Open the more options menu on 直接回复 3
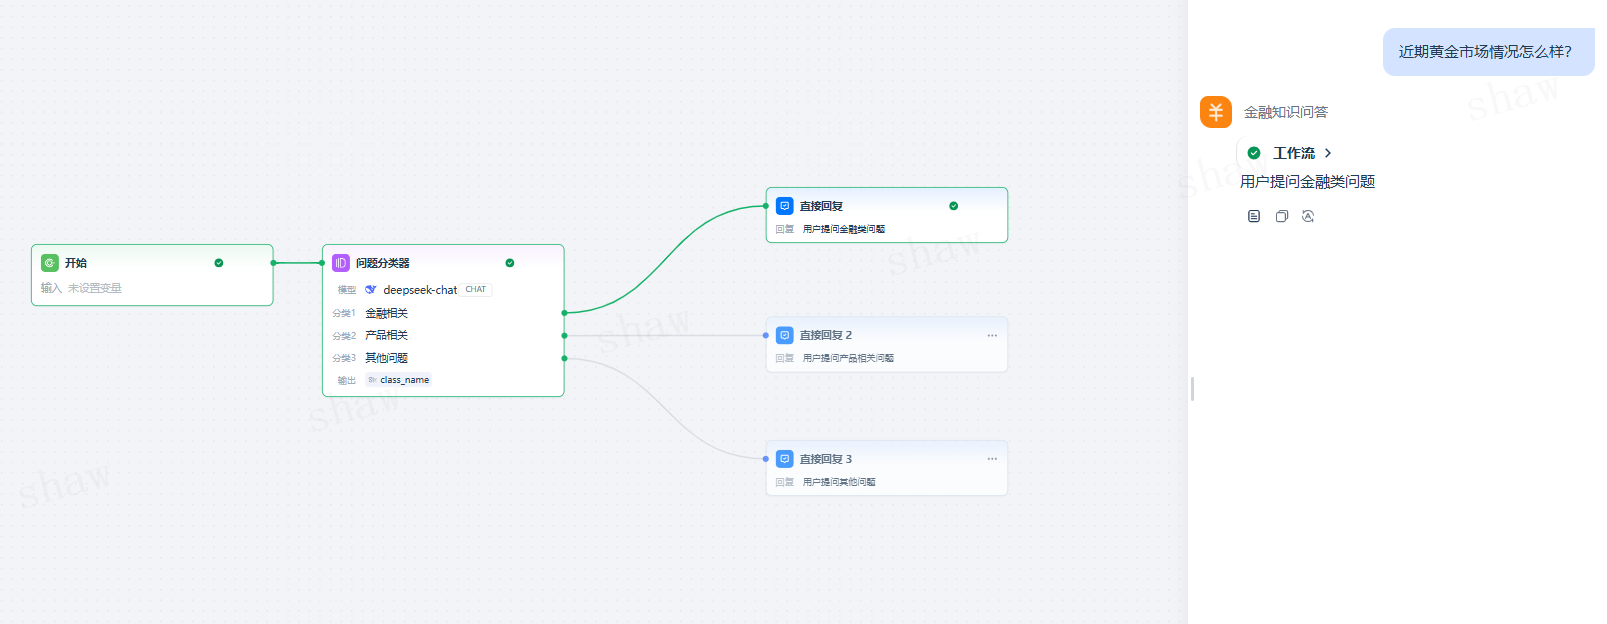Viewport: 1607px width, 624px height. pyautogui.click(x=992, y=459)
